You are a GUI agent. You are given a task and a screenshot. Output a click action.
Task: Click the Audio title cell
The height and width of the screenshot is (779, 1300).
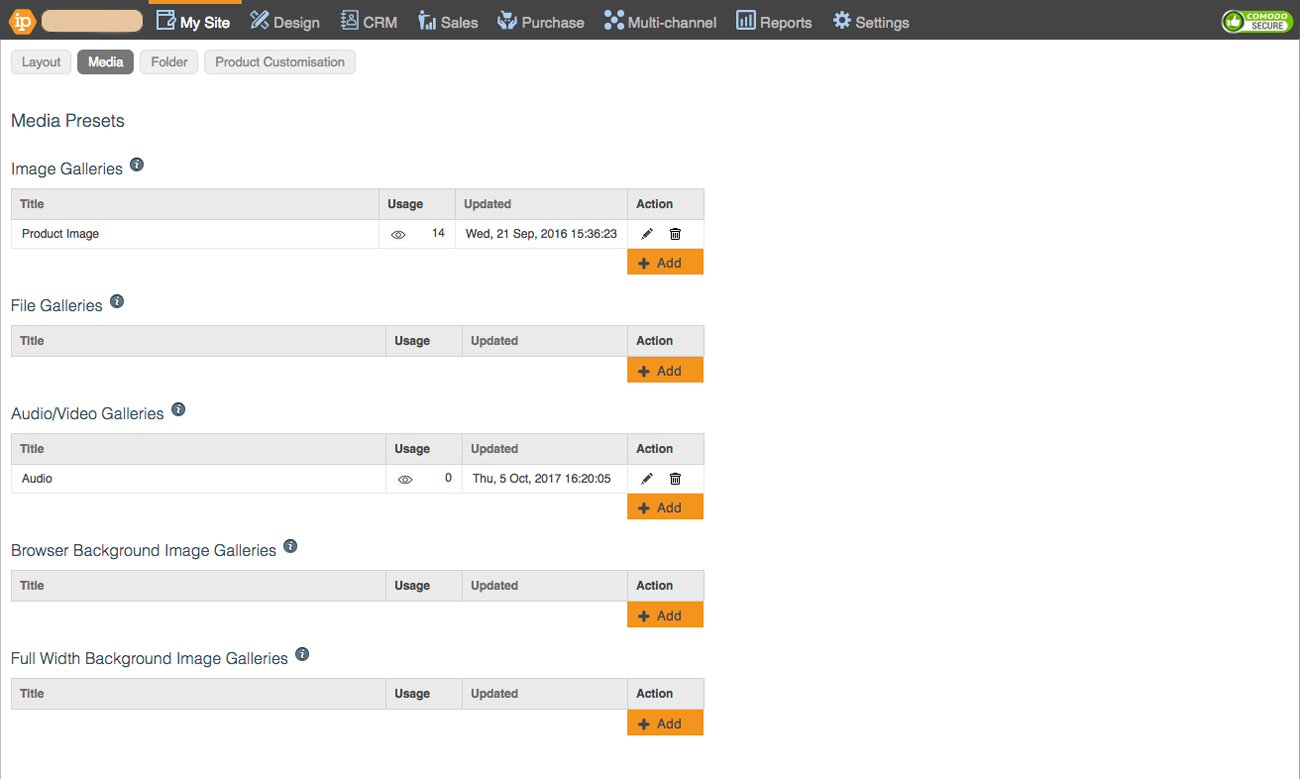click(199, 479)
